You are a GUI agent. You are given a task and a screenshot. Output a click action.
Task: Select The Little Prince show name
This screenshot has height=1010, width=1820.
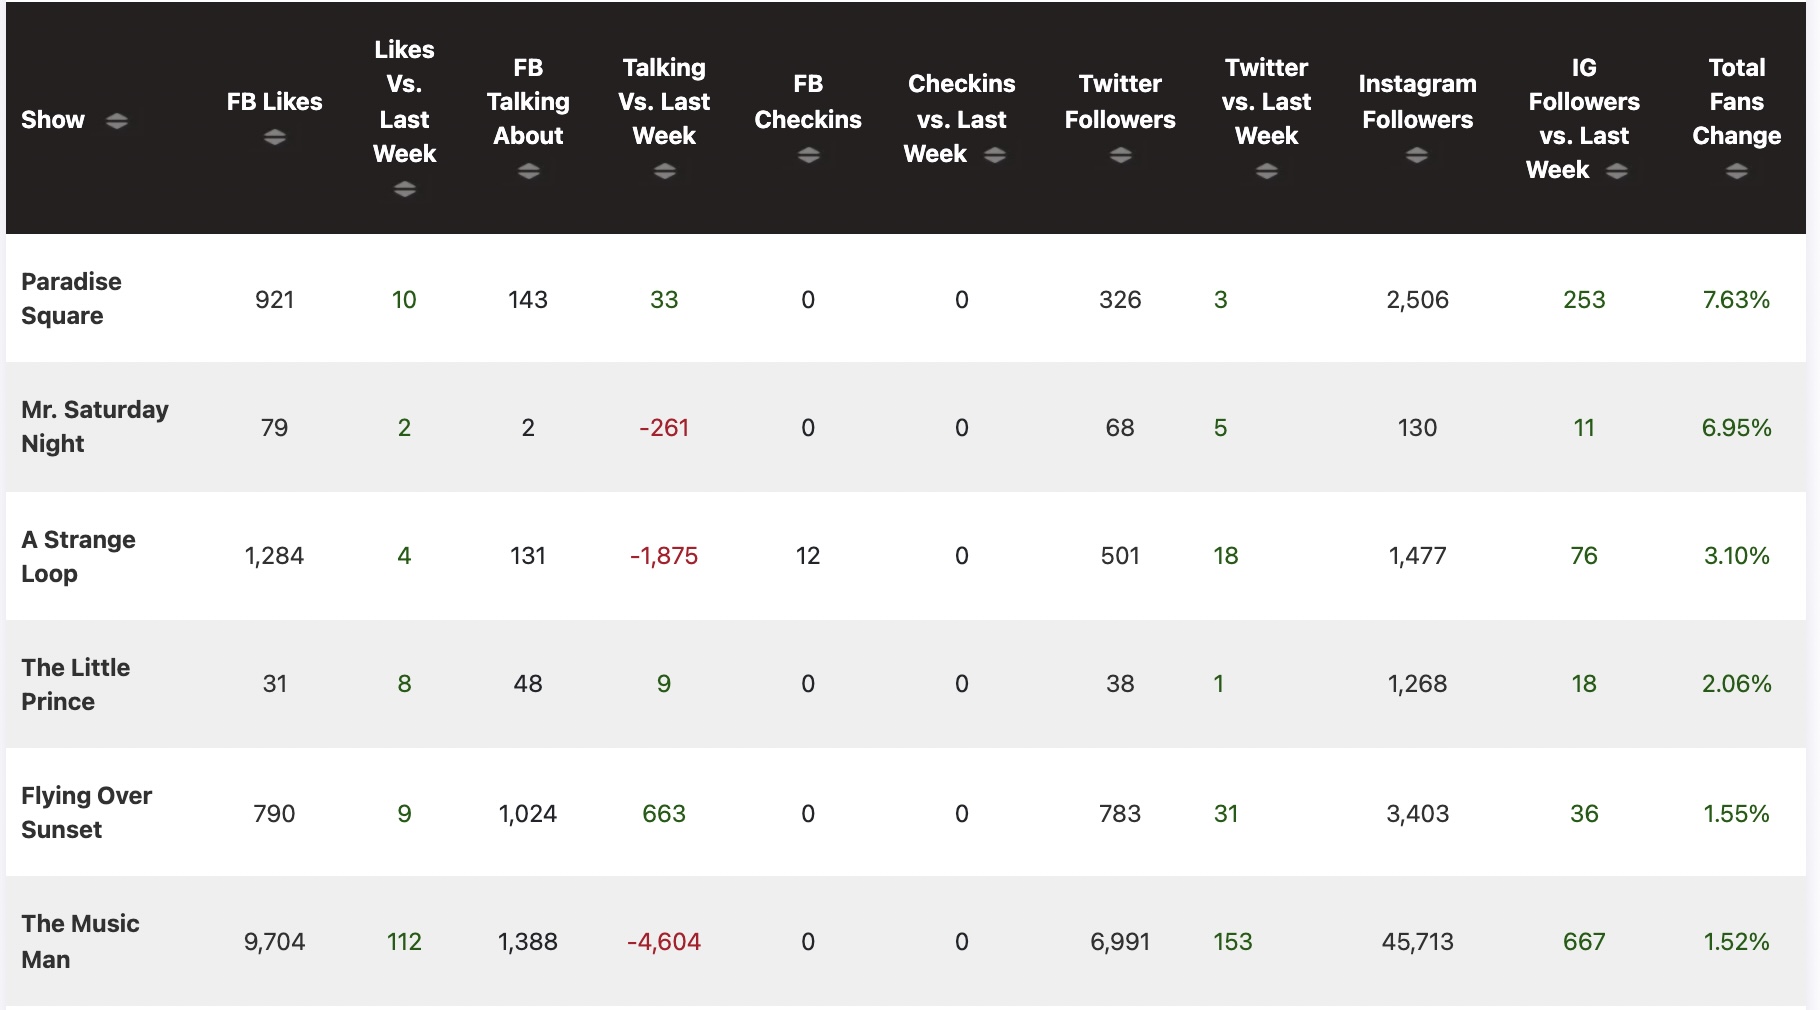(75, 684)
